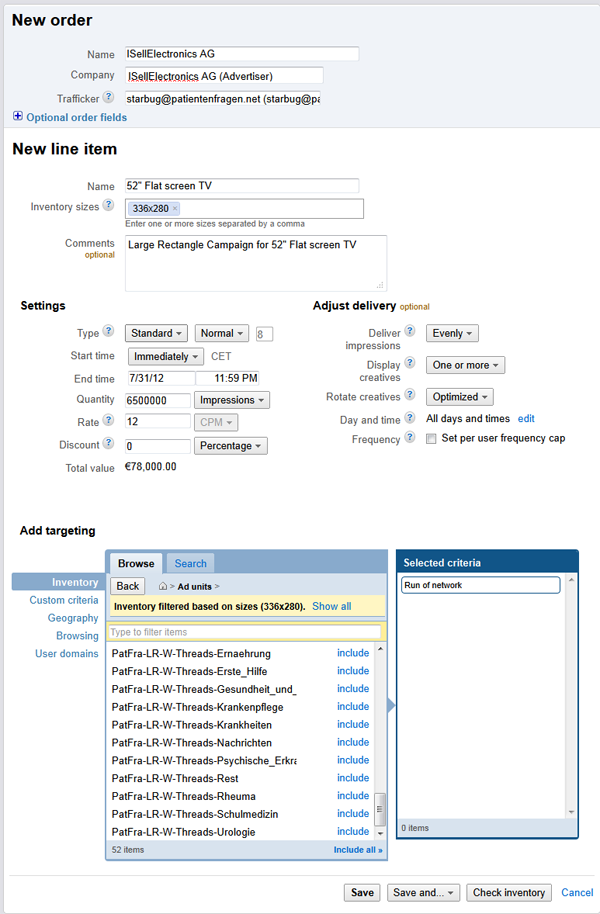600x914 pixels.
Task: Open the Optimized rotate creatives dropdown
Action: [459, 397]
